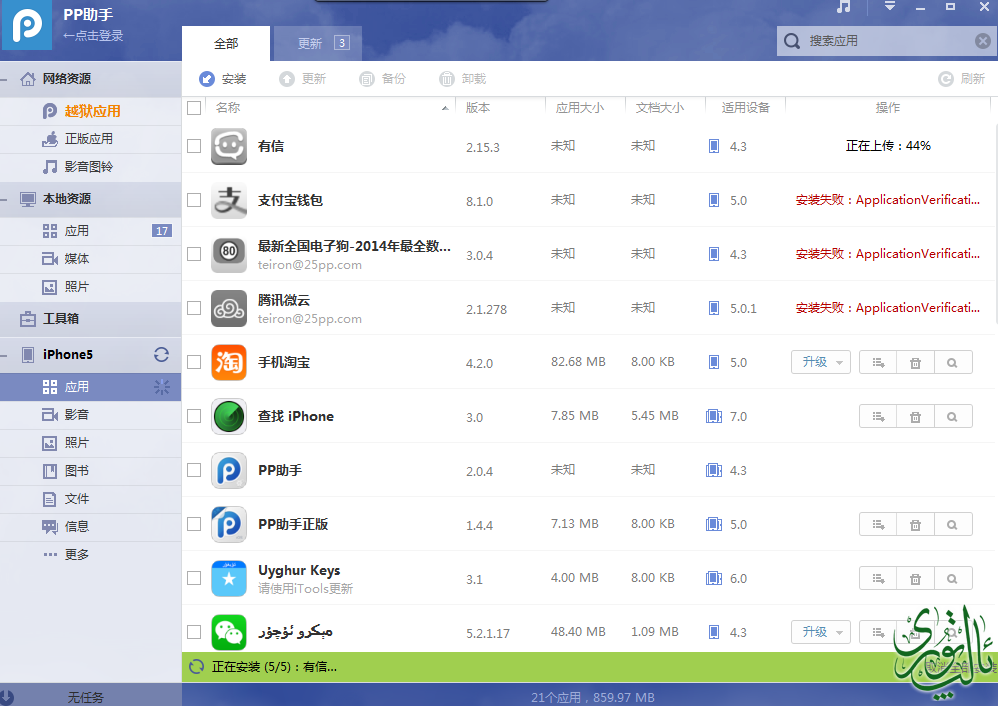Click the Uyghur Keys trash icon

pos(915,579)
